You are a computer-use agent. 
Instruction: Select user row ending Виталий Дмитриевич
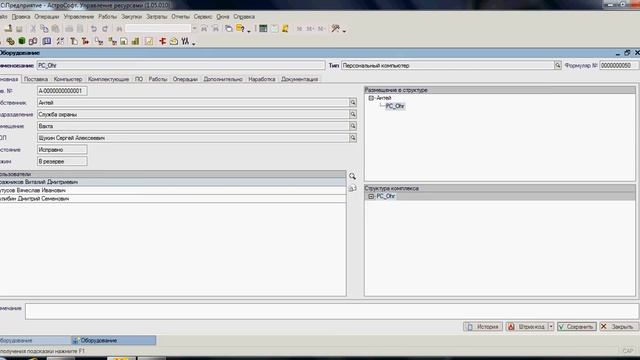click(x=172, y=182)
